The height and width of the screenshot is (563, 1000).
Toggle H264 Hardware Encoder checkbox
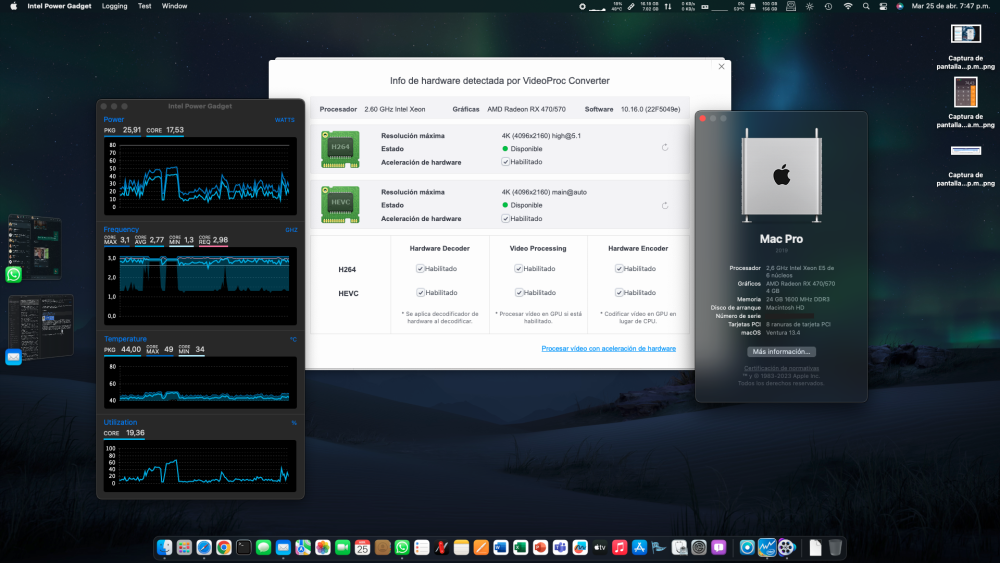tap(619, 268)
